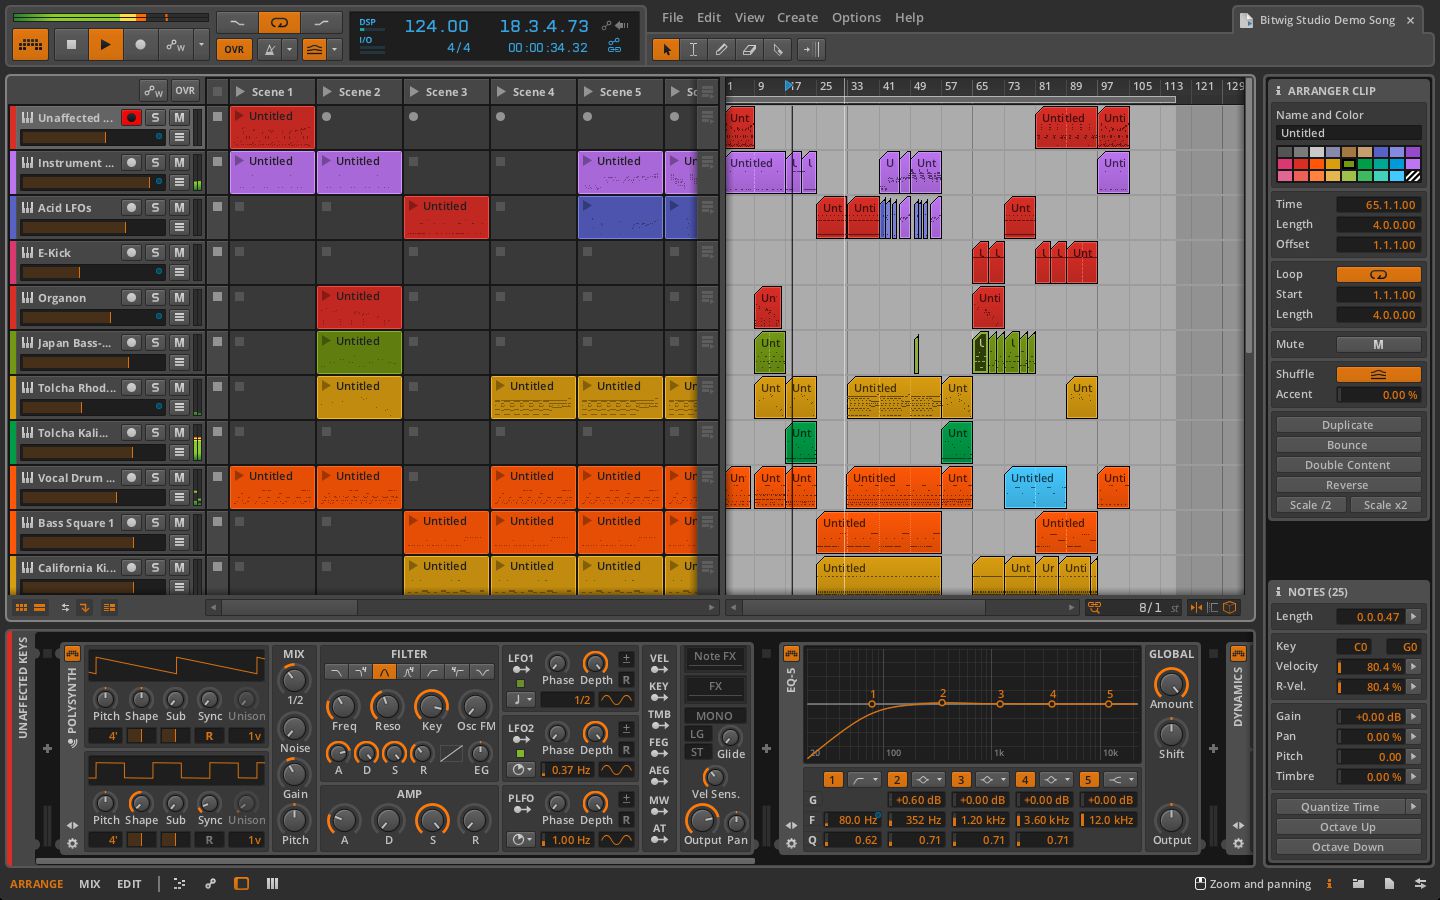Mute the Acid LFOs track

tap(179, 207)
